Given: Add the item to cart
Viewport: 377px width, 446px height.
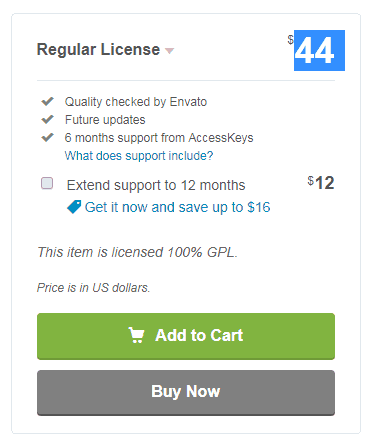Looking at the screenshot, I should click(x=186, y=336).
